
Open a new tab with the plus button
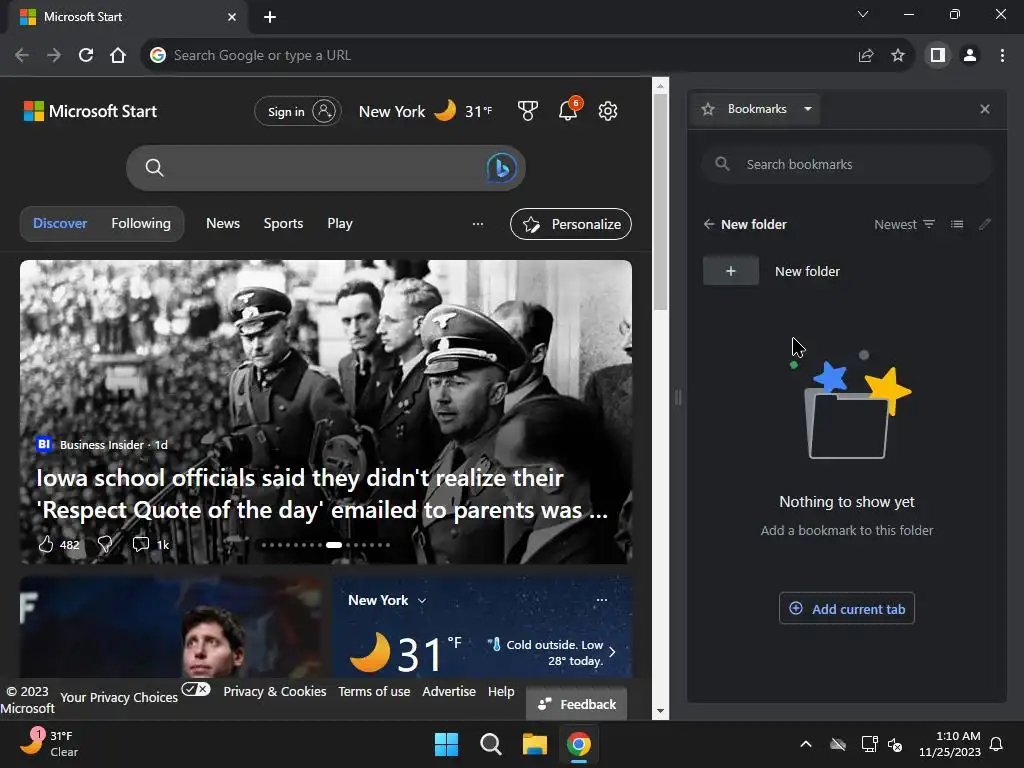(x=270, y=17)
